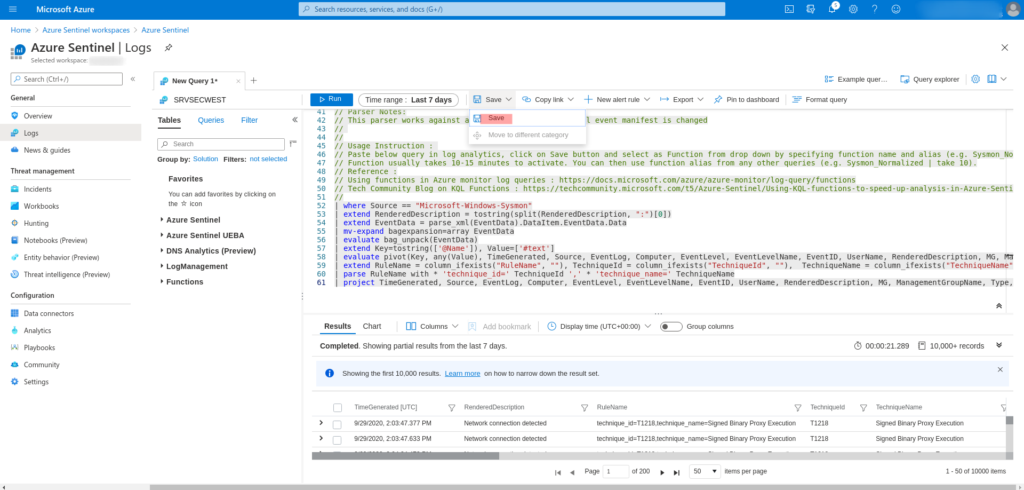Change items per page dropdown
Image resolution: width=1024 pixels, height=490 pixels.
705,471
